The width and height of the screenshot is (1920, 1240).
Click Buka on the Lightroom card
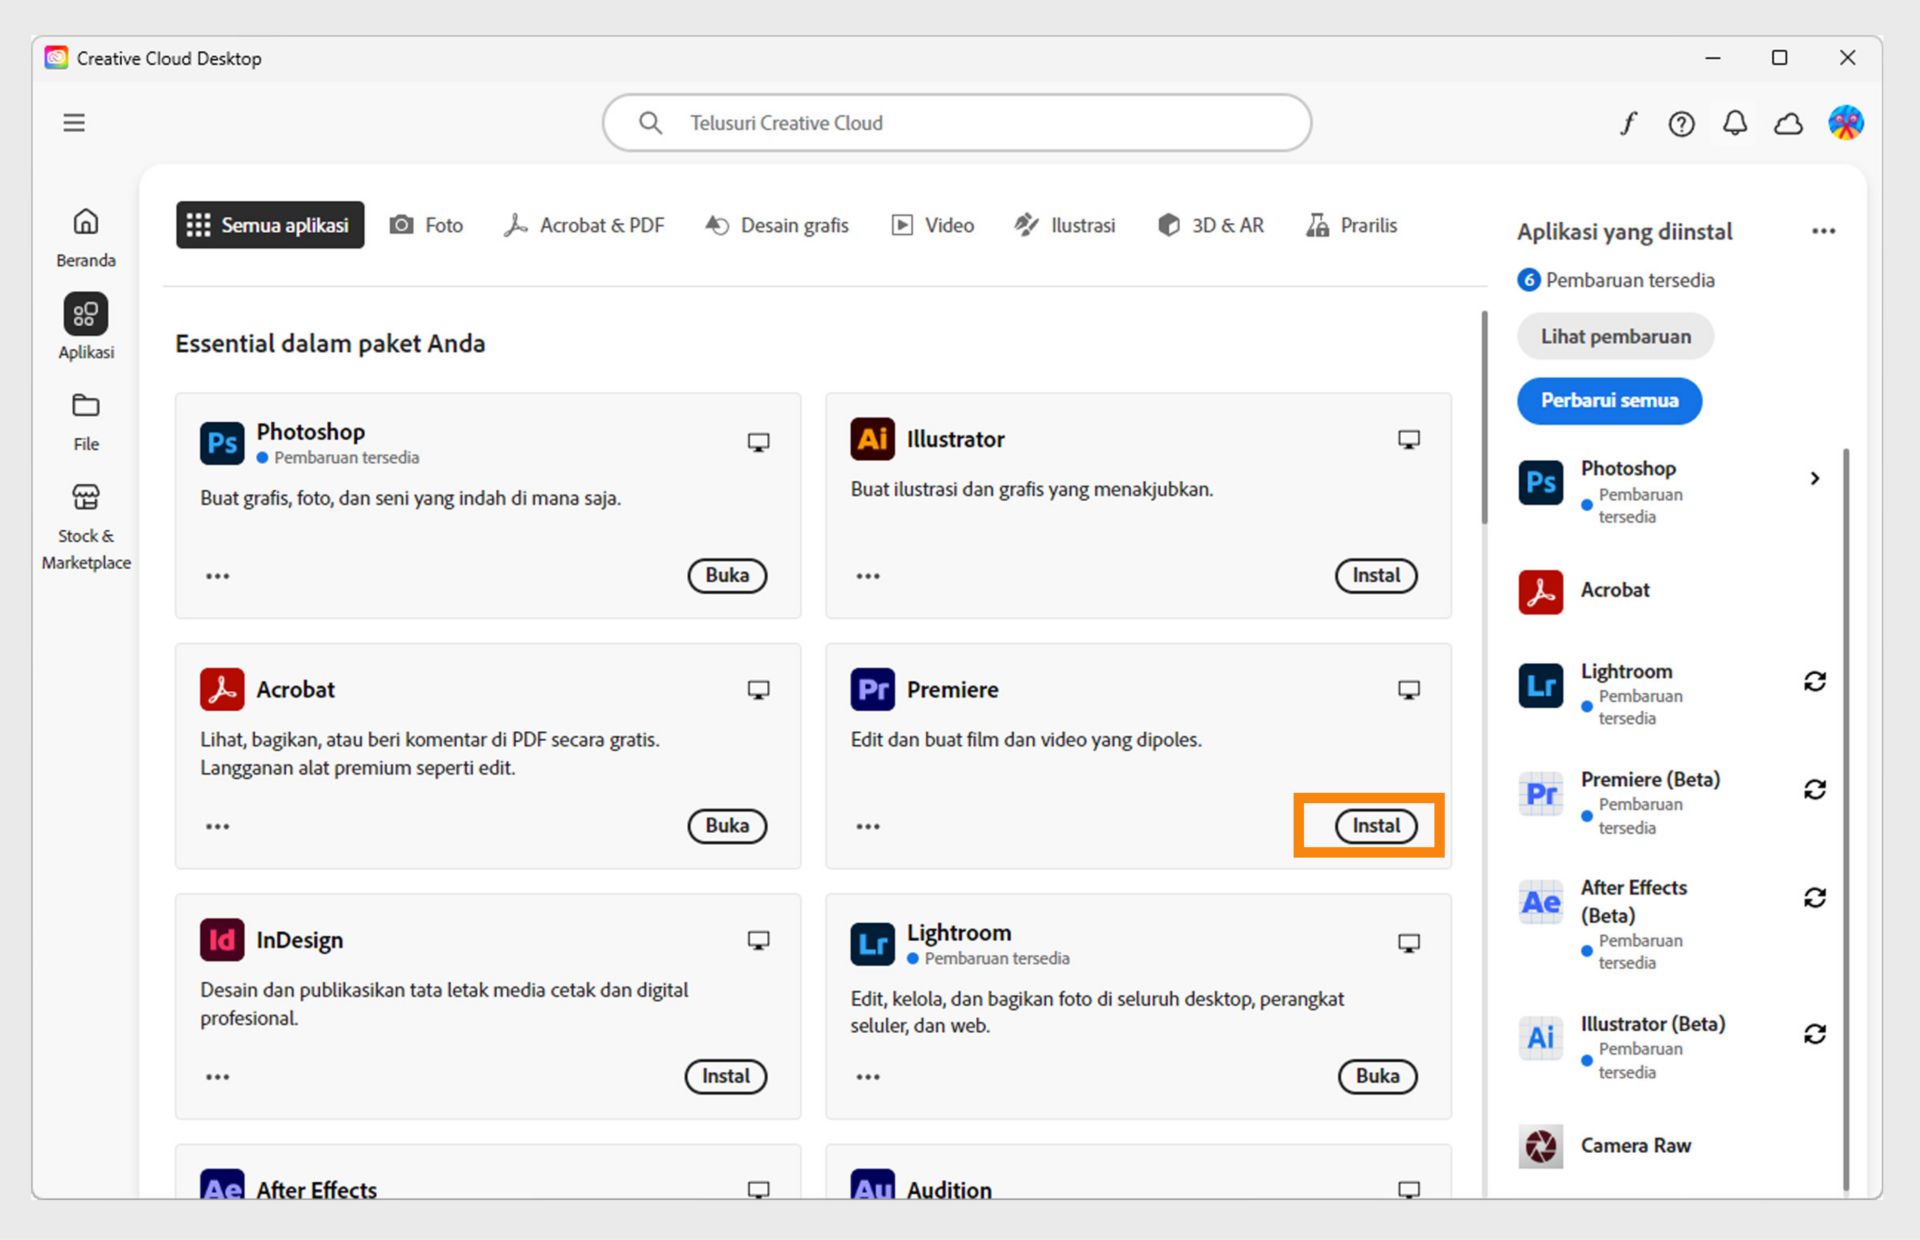point(1377,1076)
